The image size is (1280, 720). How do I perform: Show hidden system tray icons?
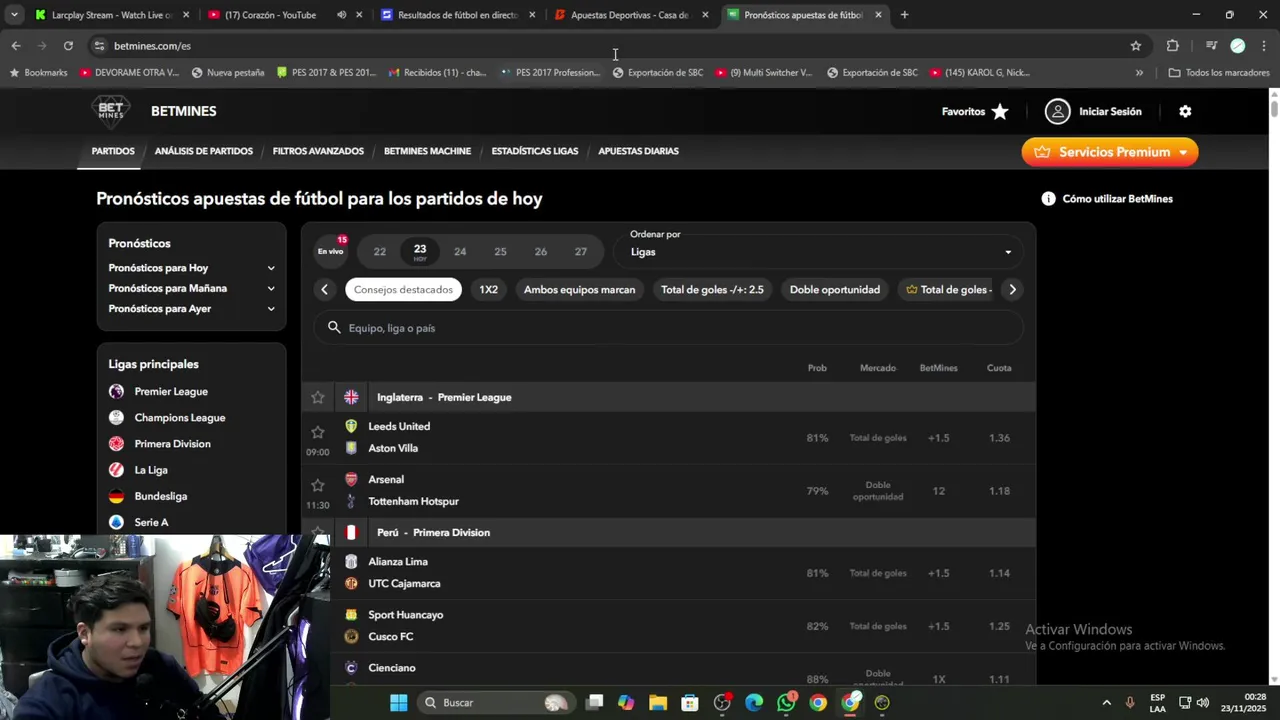tap(1106, 703)
